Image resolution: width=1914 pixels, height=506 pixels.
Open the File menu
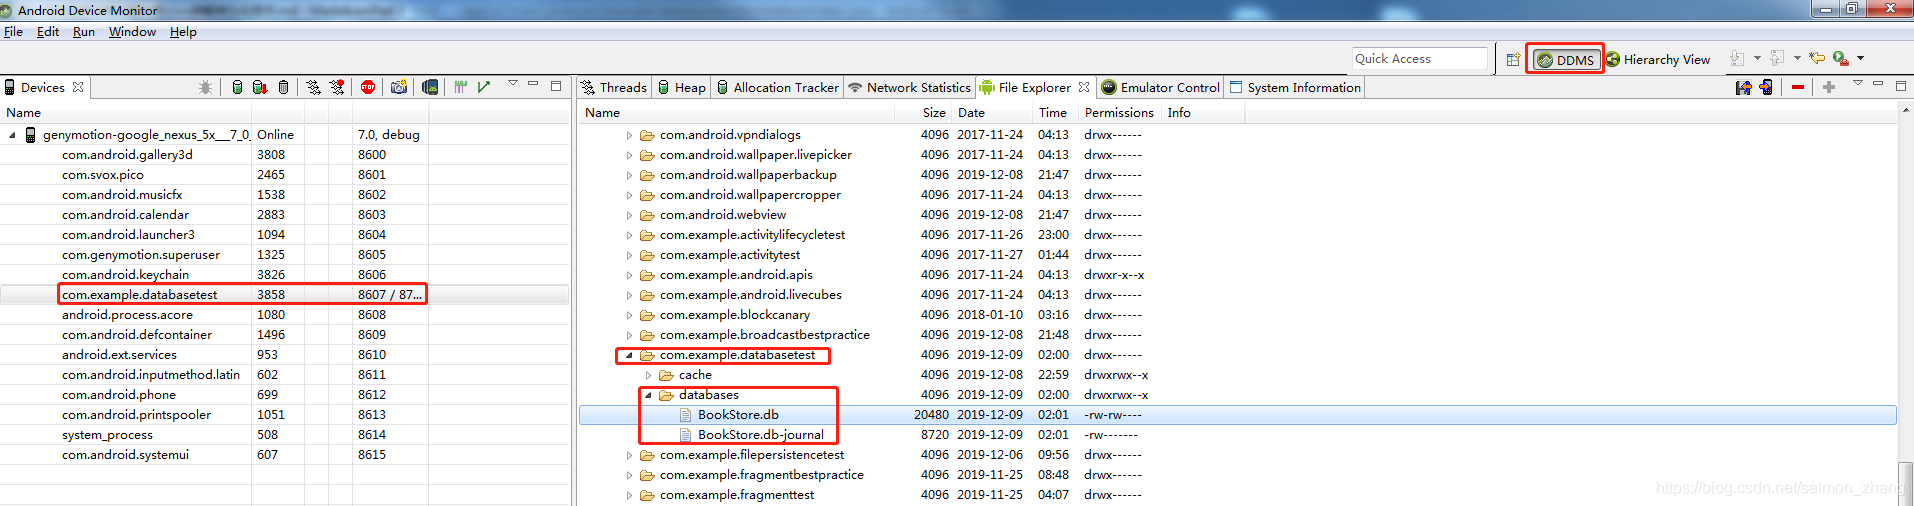coord(13,32)
